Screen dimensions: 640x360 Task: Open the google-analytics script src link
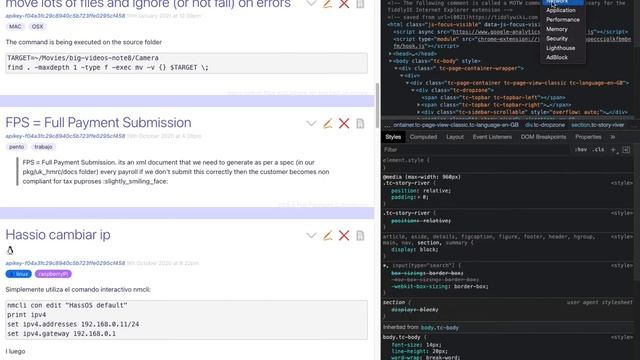click(496, 32)
